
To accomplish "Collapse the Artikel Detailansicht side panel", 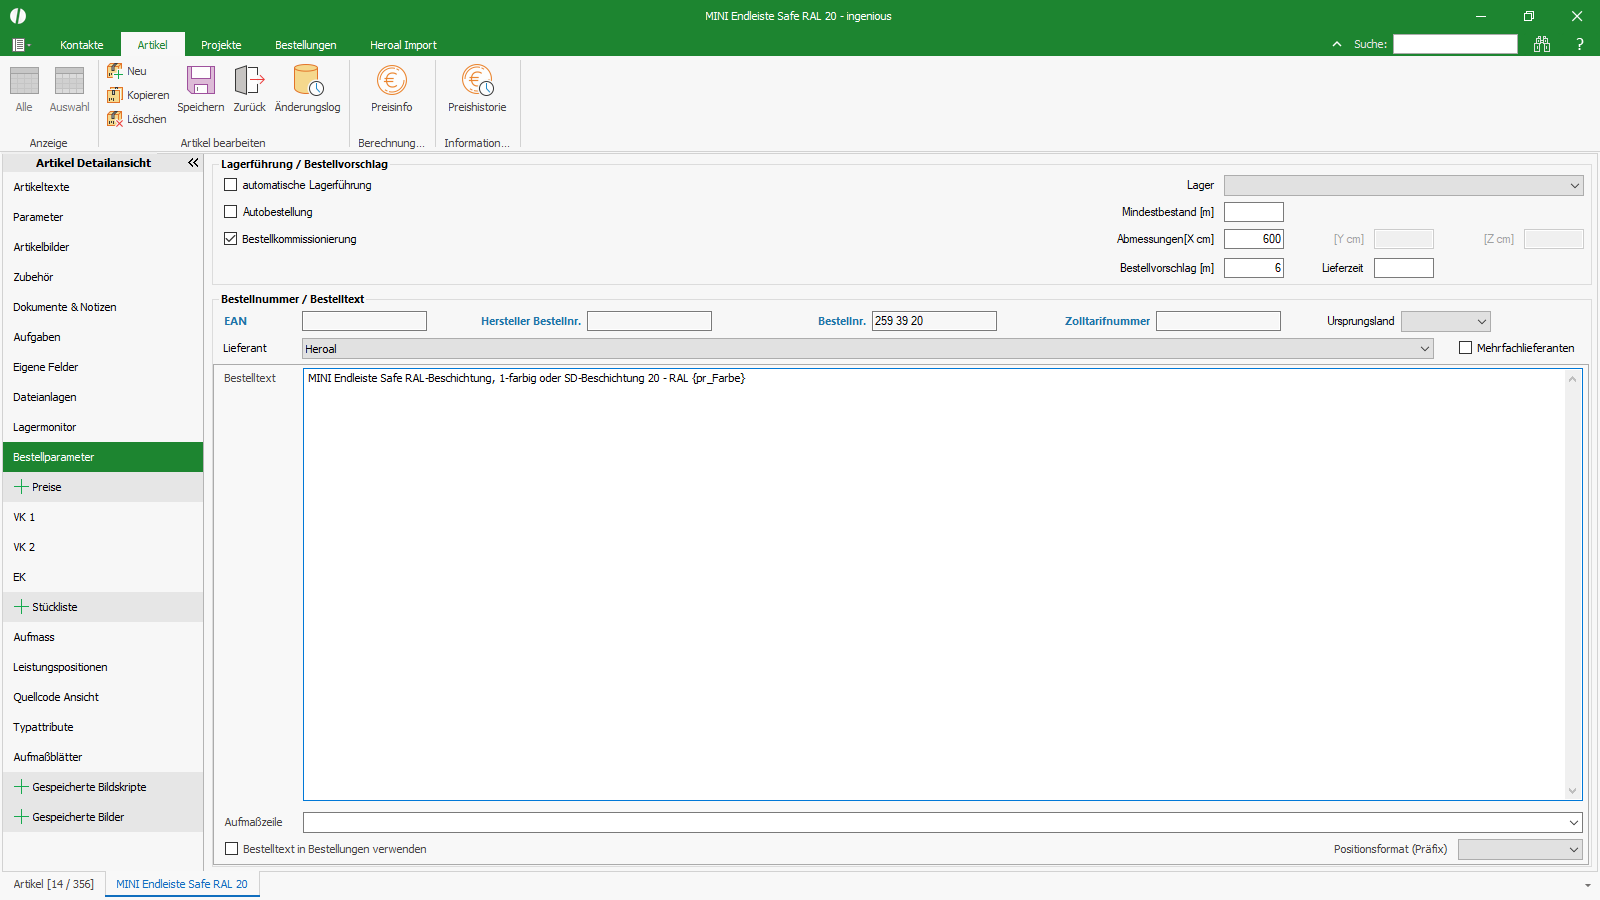I will point(193,162).
